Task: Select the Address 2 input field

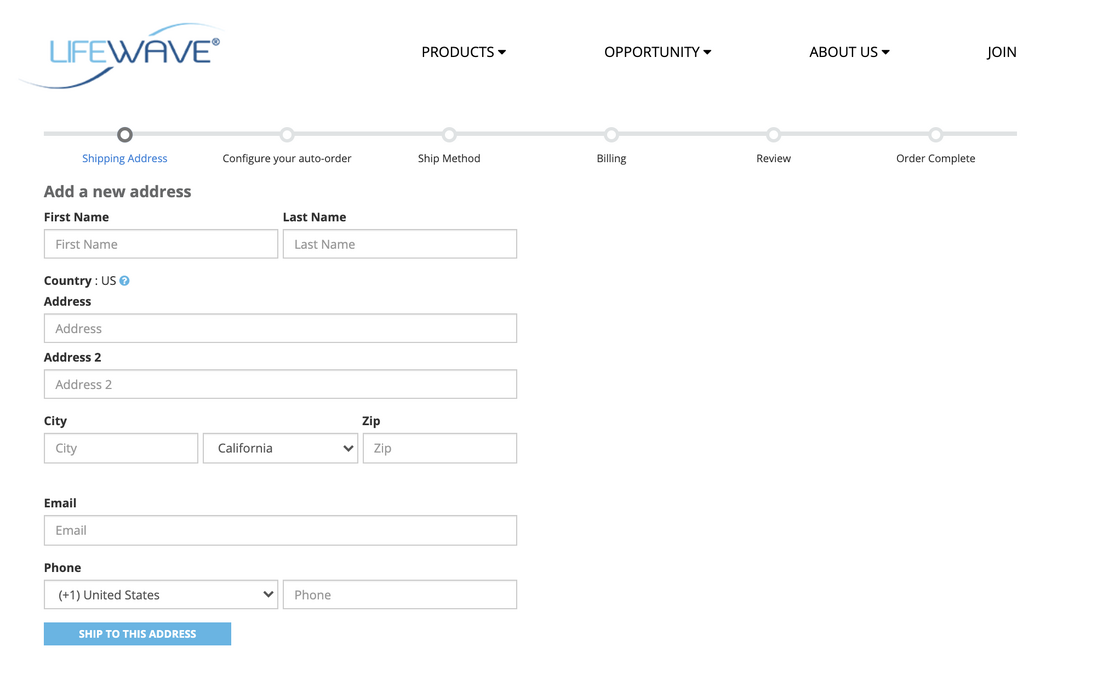Action: 280,384
